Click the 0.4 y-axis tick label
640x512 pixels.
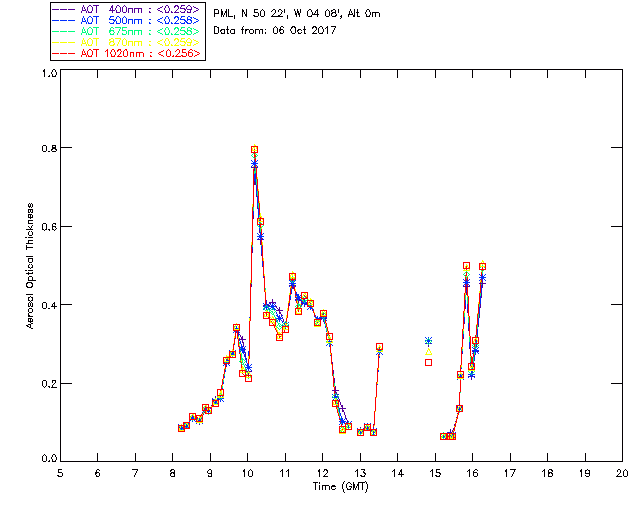coord(49,305)
